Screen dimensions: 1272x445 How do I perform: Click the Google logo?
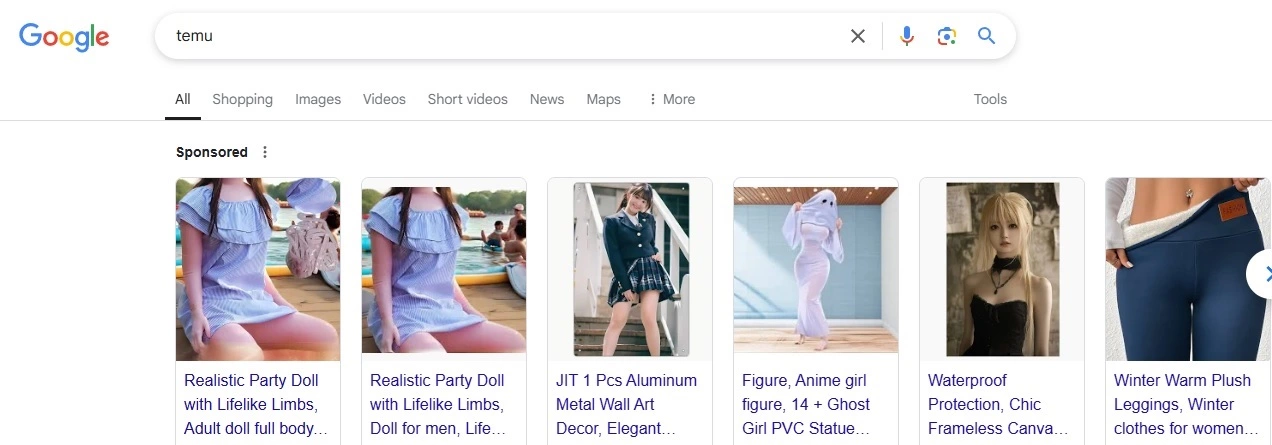(x=64, y=37)
